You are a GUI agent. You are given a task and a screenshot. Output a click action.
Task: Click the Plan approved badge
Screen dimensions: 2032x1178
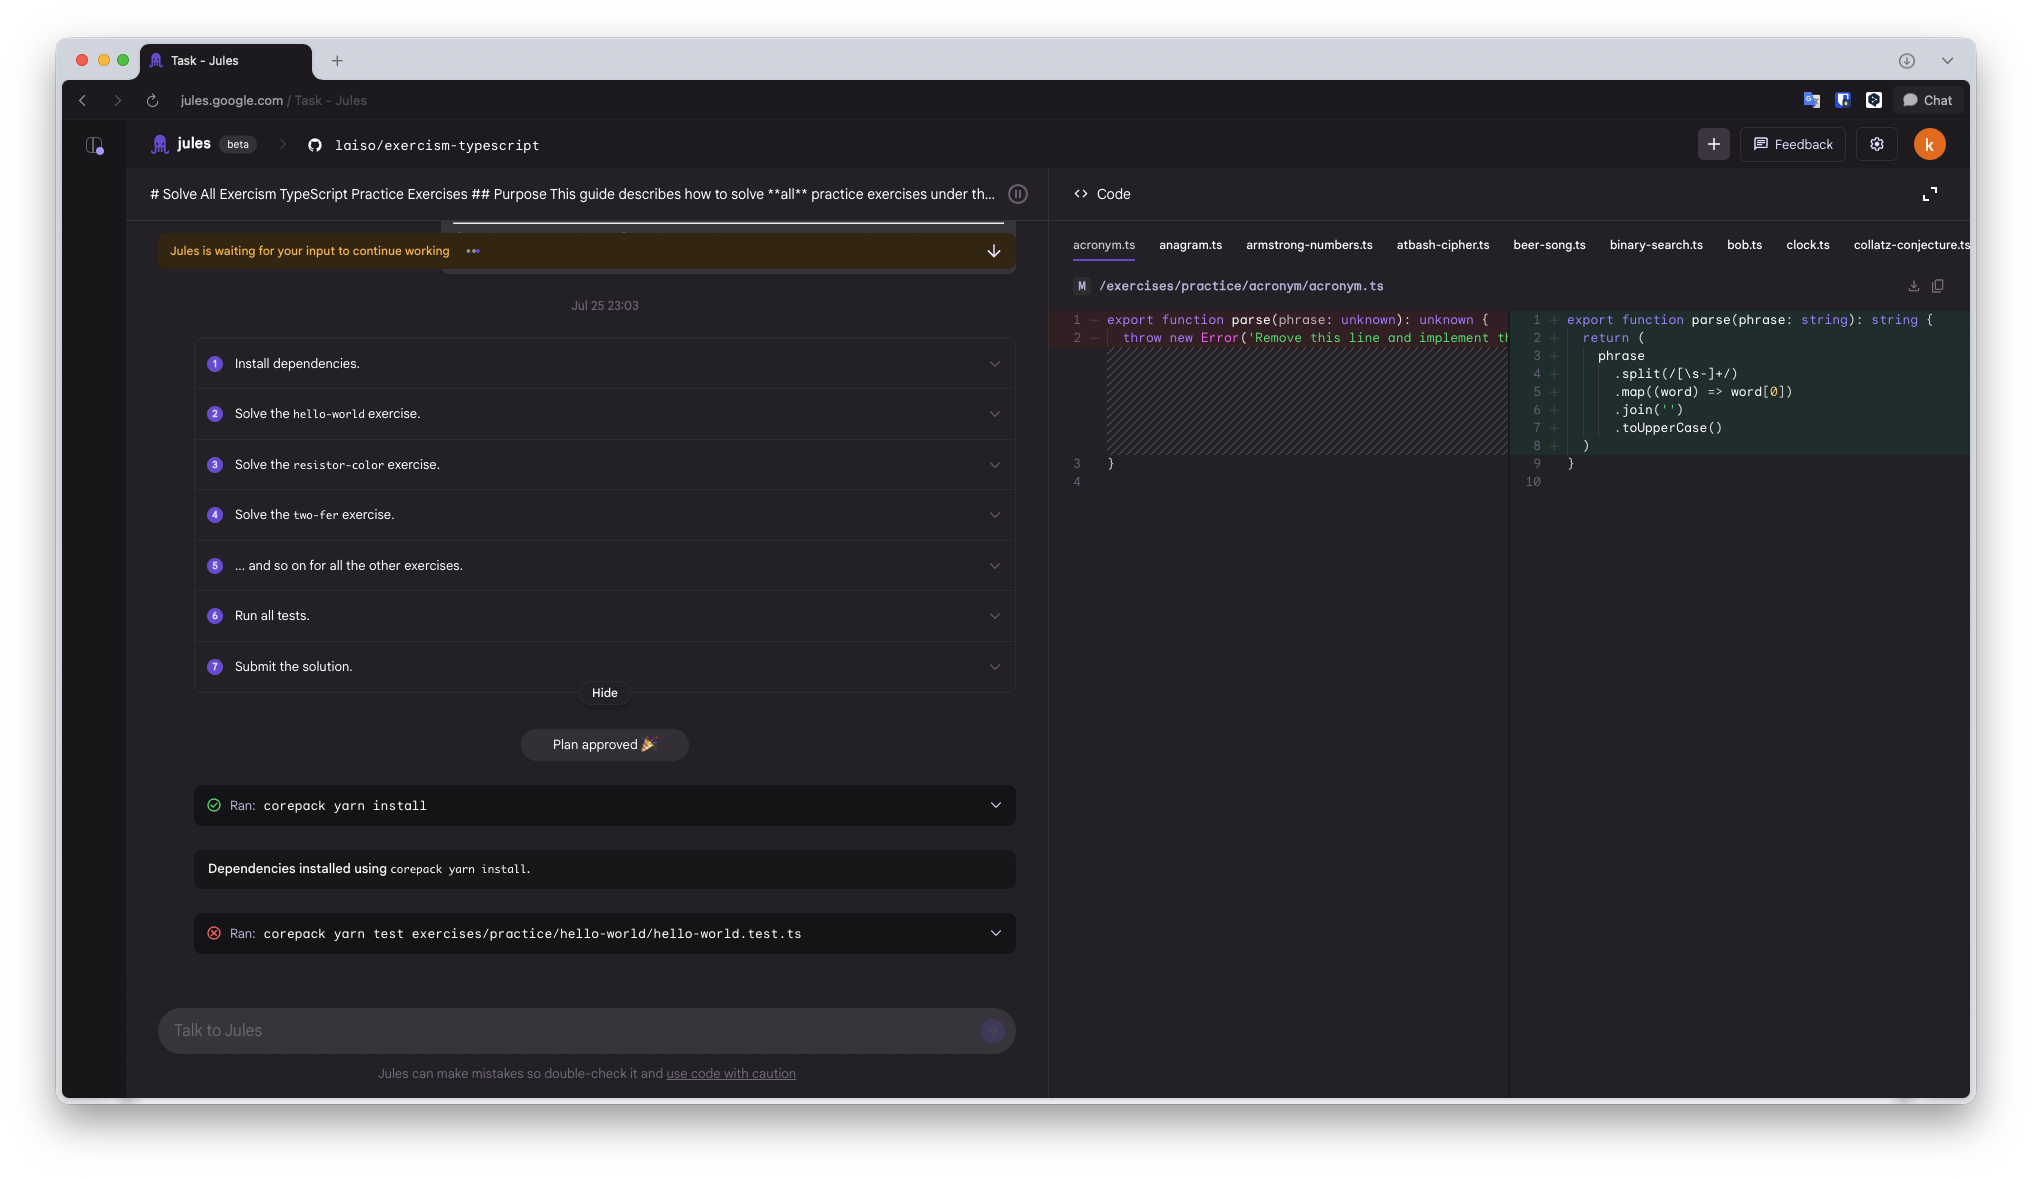[x=604, y=745]
